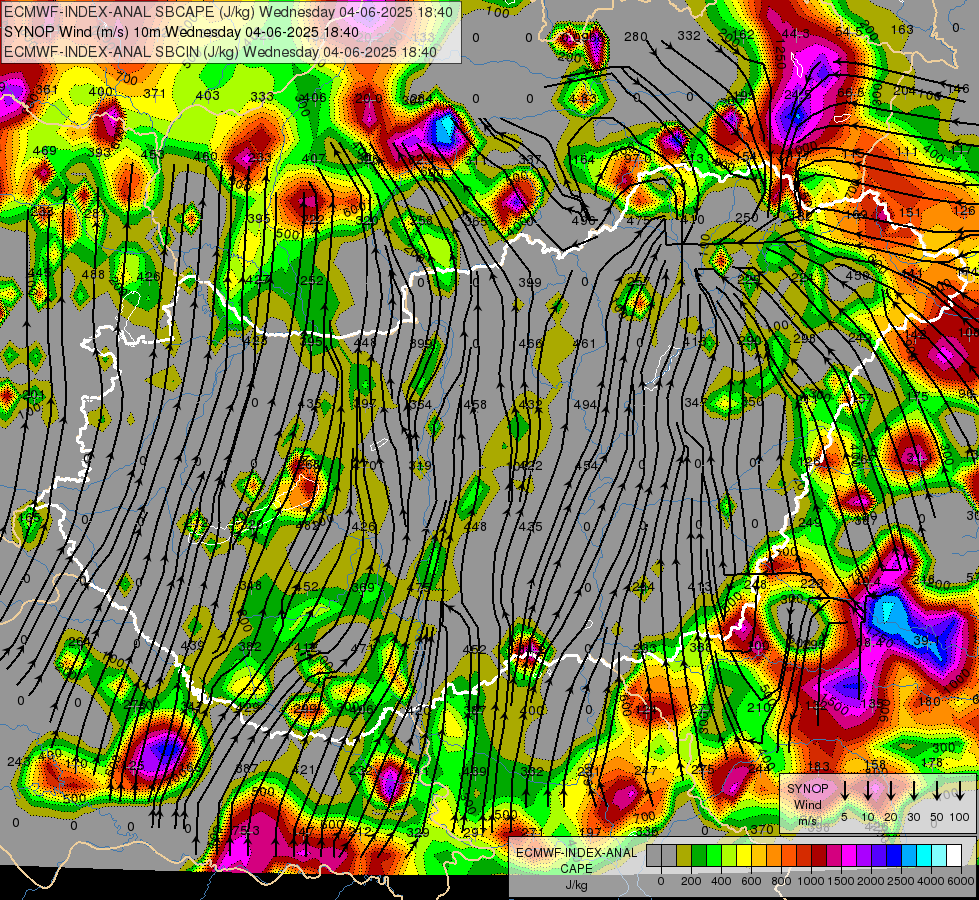This screenshot has width=979, height=900.
Task: Pick the magenta swatch in the CAPE color scale
Action: [849, 855]
